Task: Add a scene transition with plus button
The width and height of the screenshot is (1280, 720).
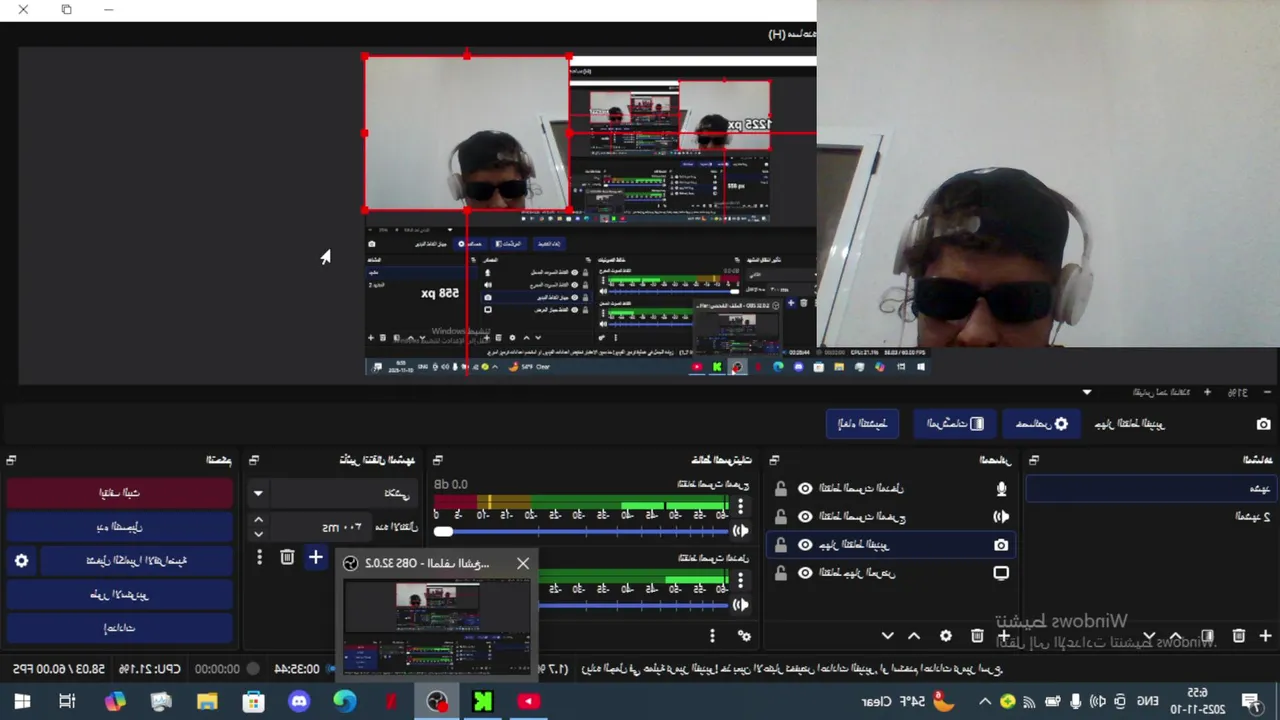Action: [x=315, y=557]
